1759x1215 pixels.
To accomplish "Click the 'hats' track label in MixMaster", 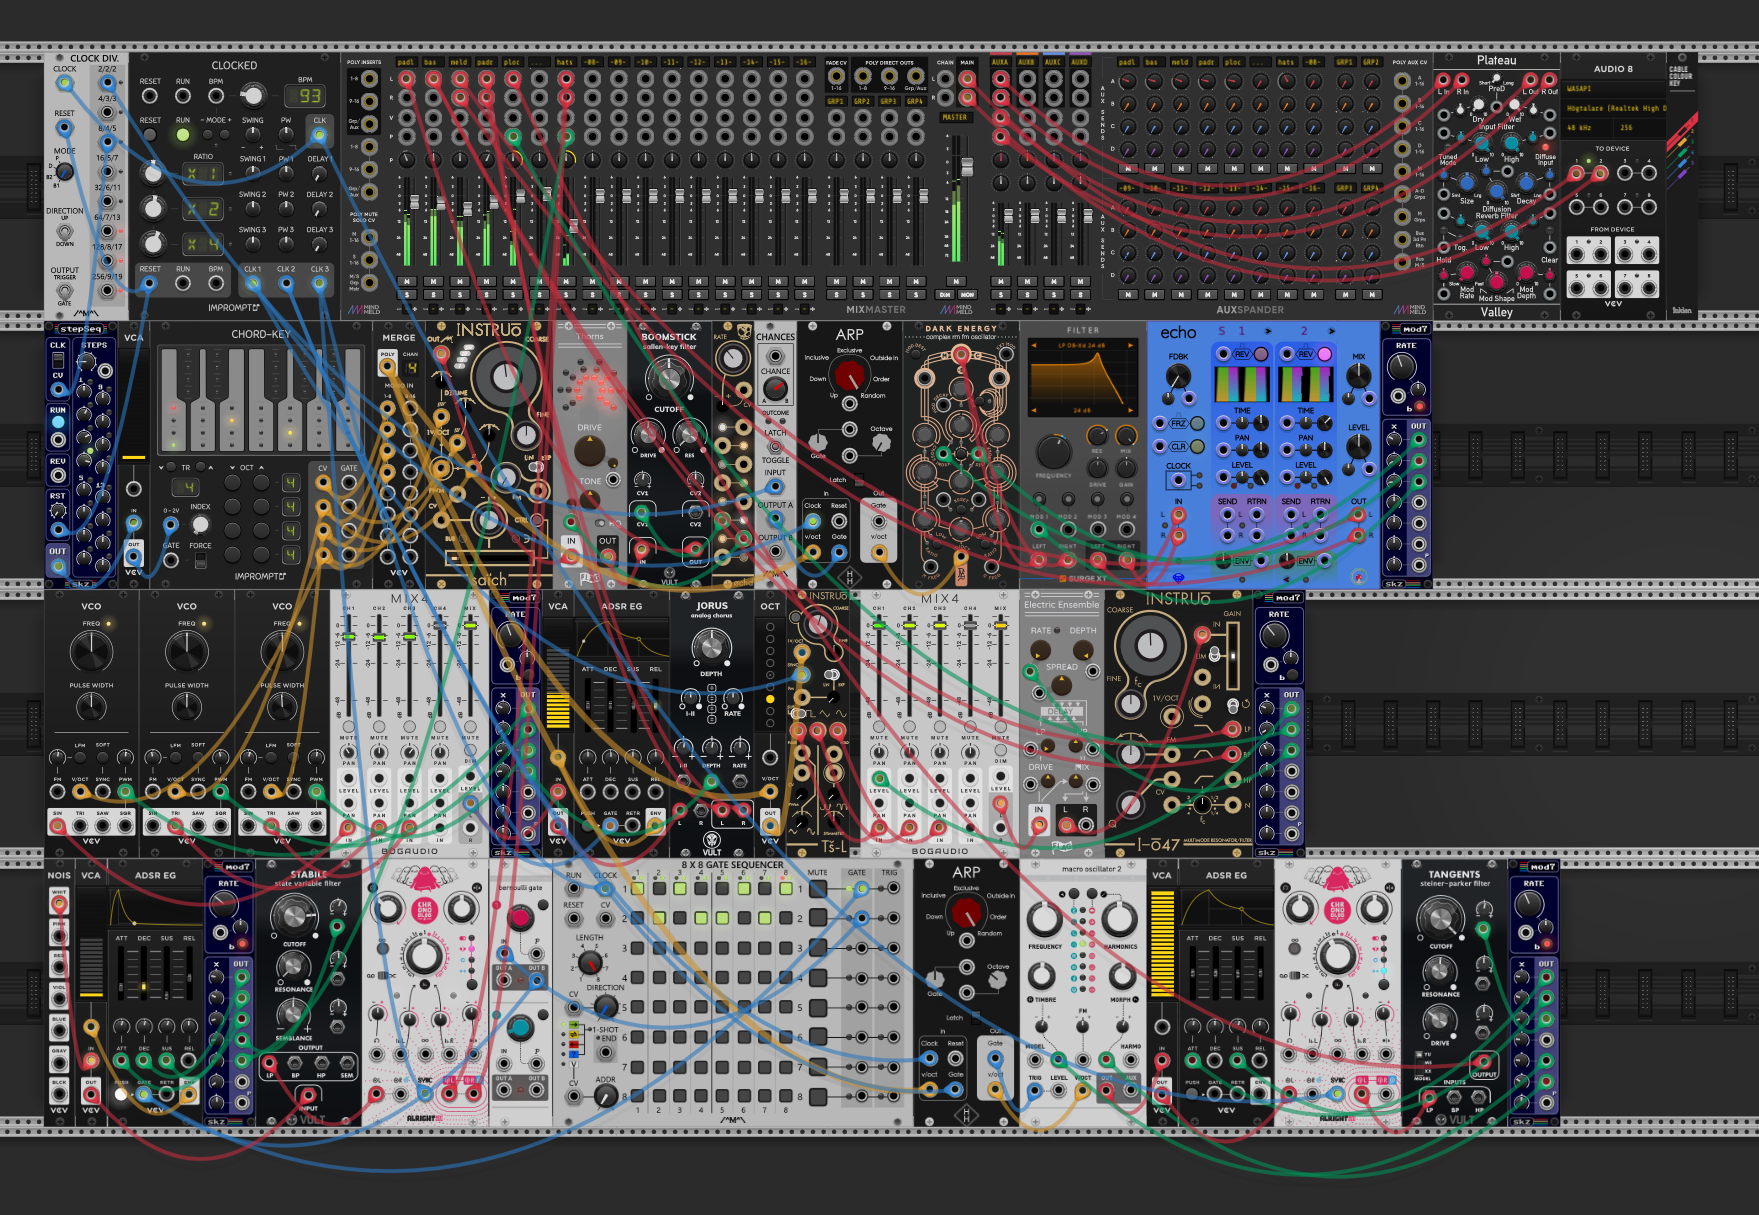I will (565, 62).
